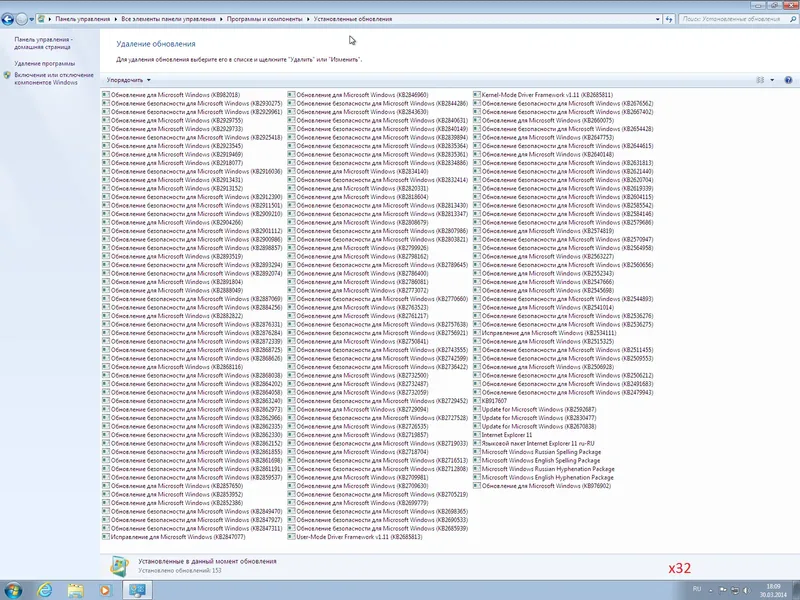Open the Windows Start menu orb

tap(13, 590)
